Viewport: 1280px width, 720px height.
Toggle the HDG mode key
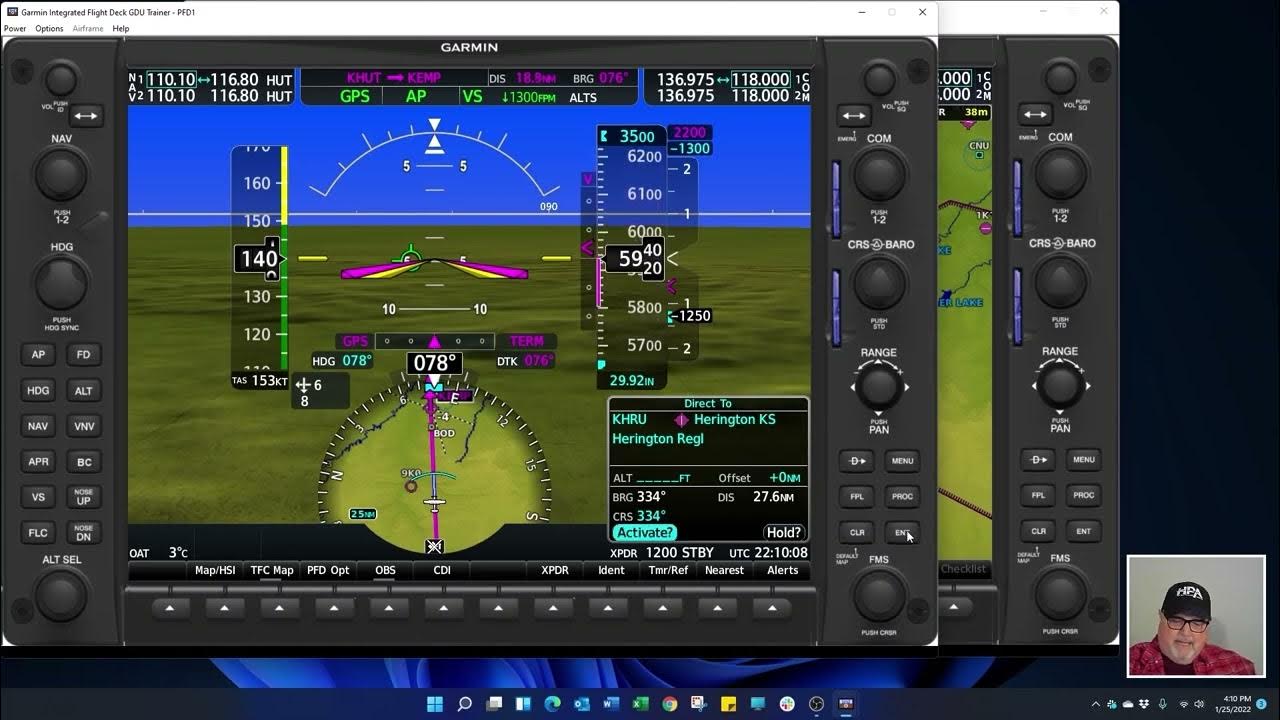click(38, 391)
